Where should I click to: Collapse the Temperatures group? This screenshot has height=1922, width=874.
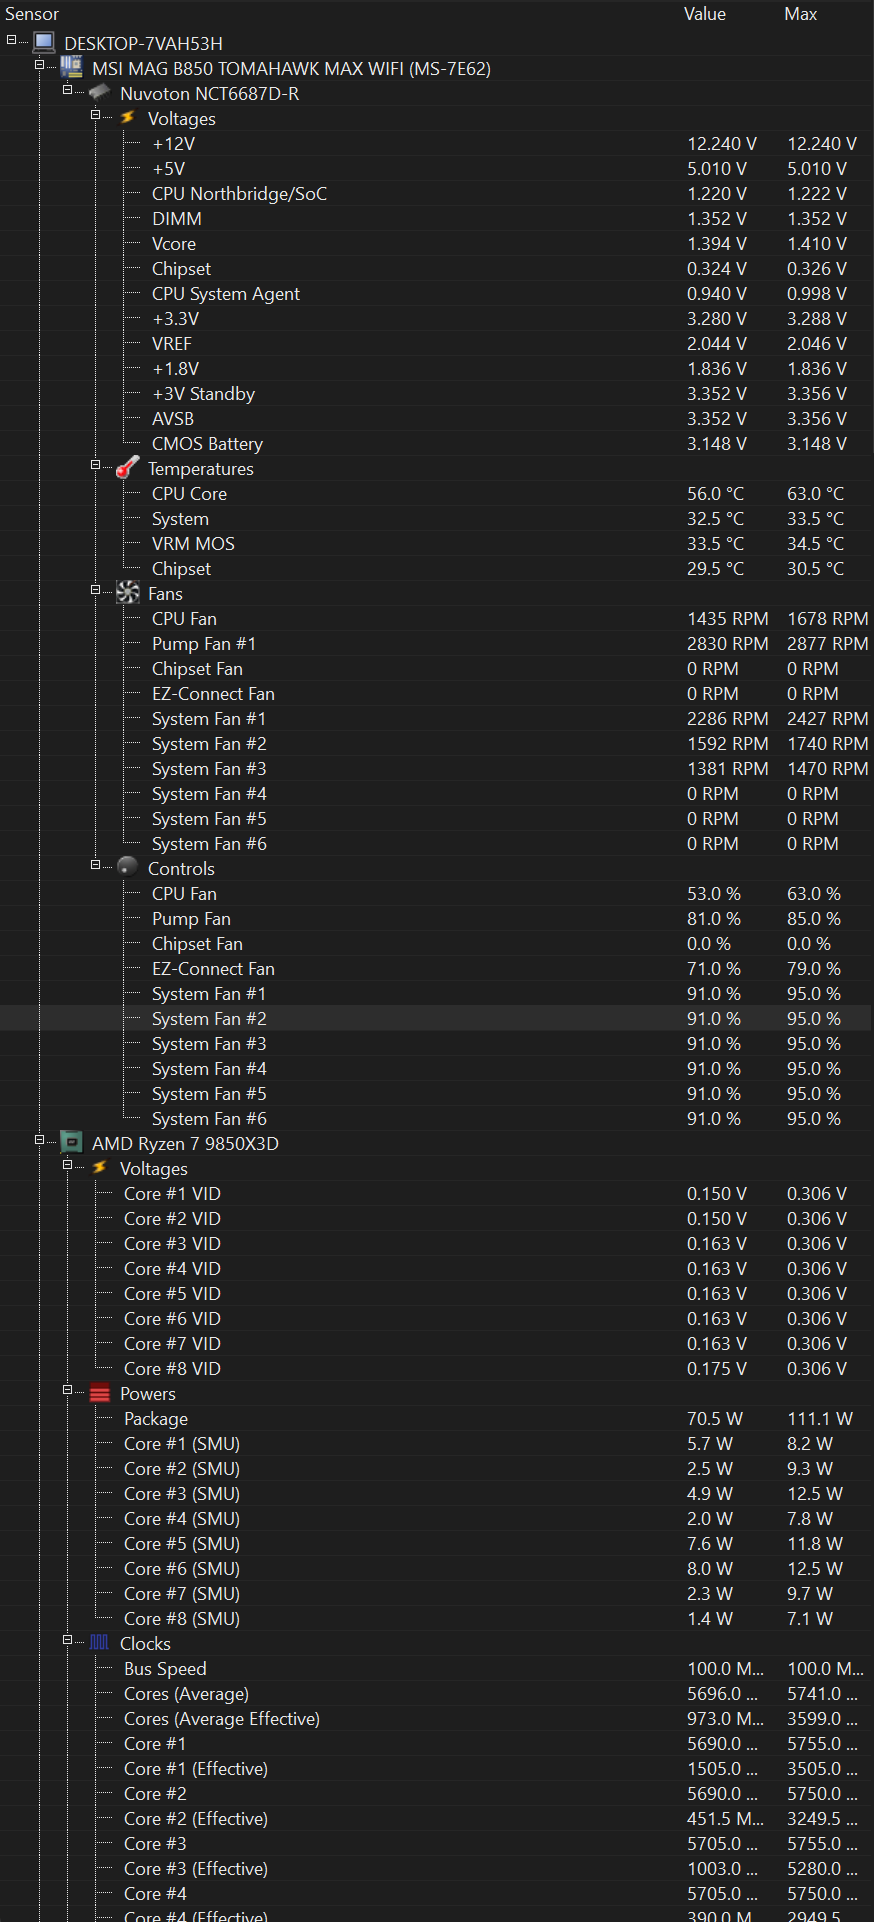click(96, 465)
